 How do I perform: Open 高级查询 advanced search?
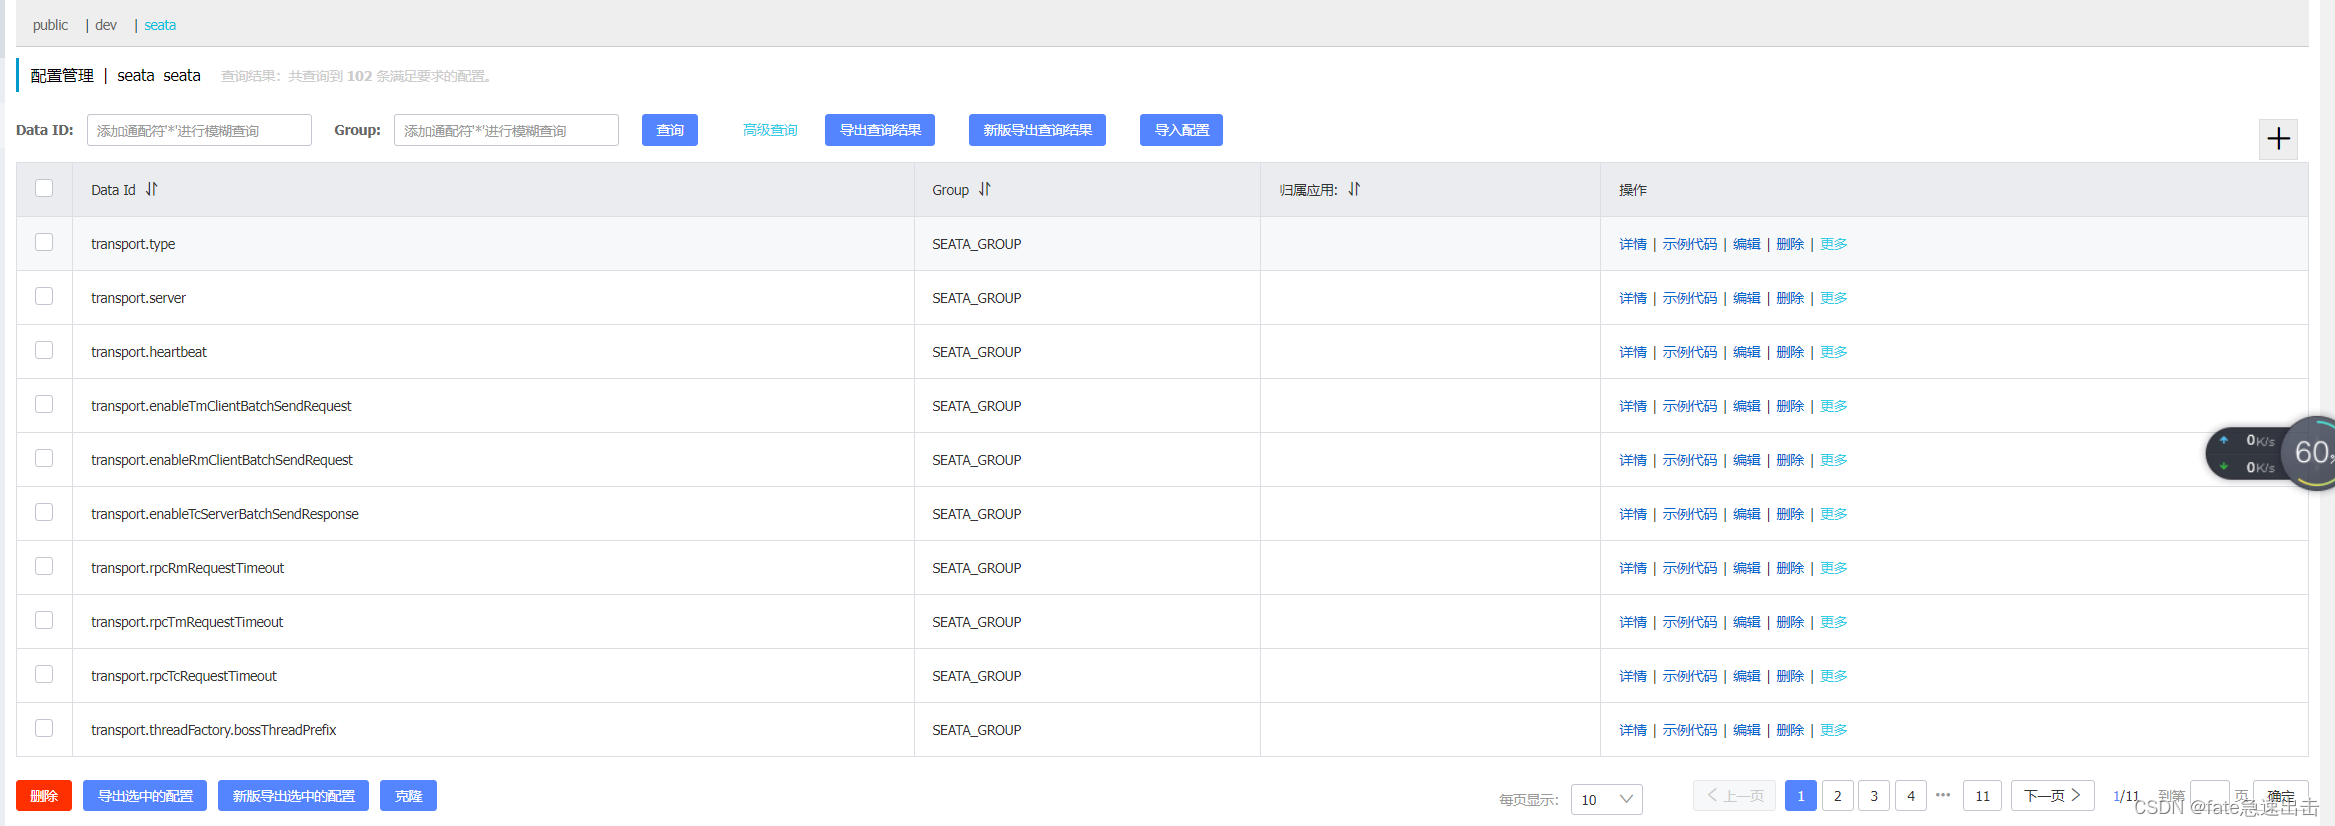coord(770,130)
